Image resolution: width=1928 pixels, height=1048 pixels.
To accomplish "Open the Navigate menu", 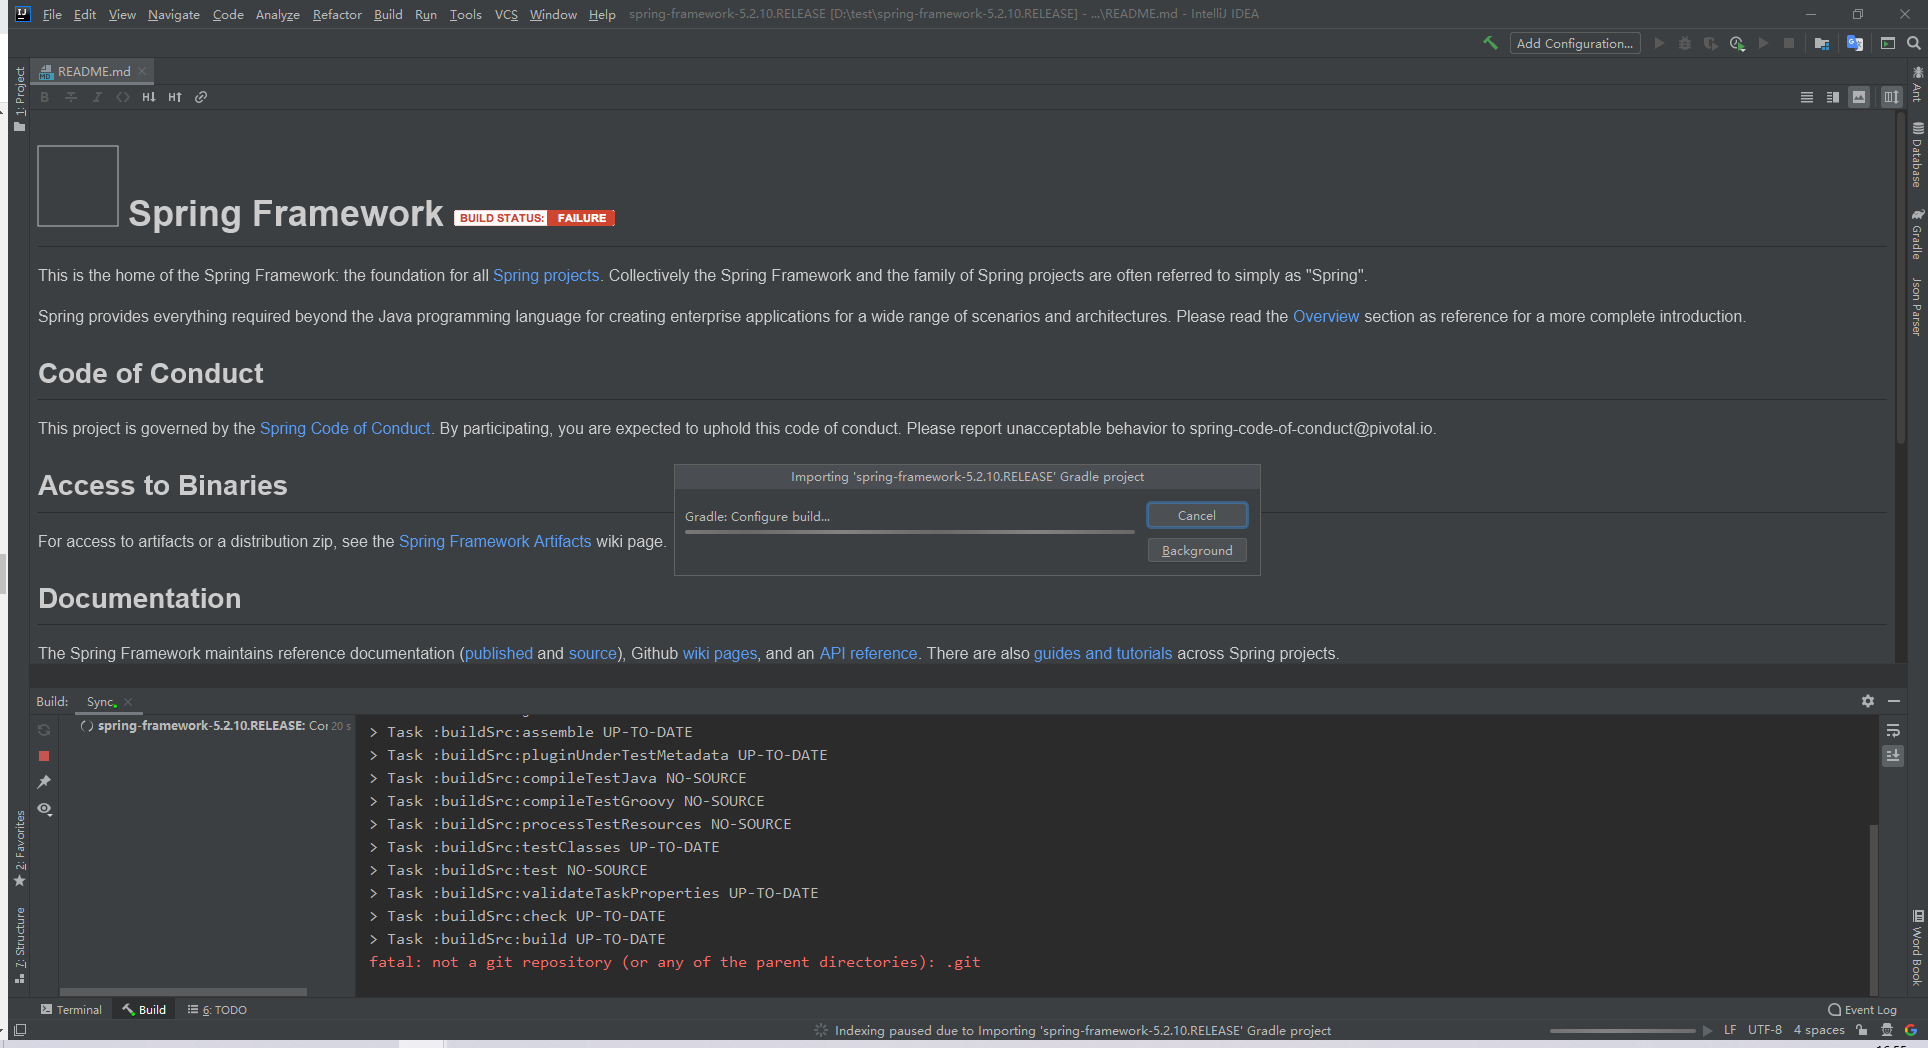I will (174, 14).
